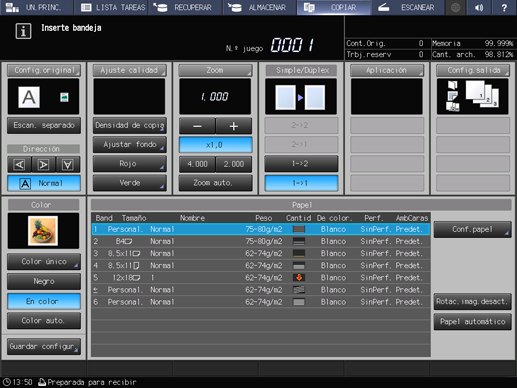
Task: Open Guardar configur. dialog
Action: (x=44, y=347)
